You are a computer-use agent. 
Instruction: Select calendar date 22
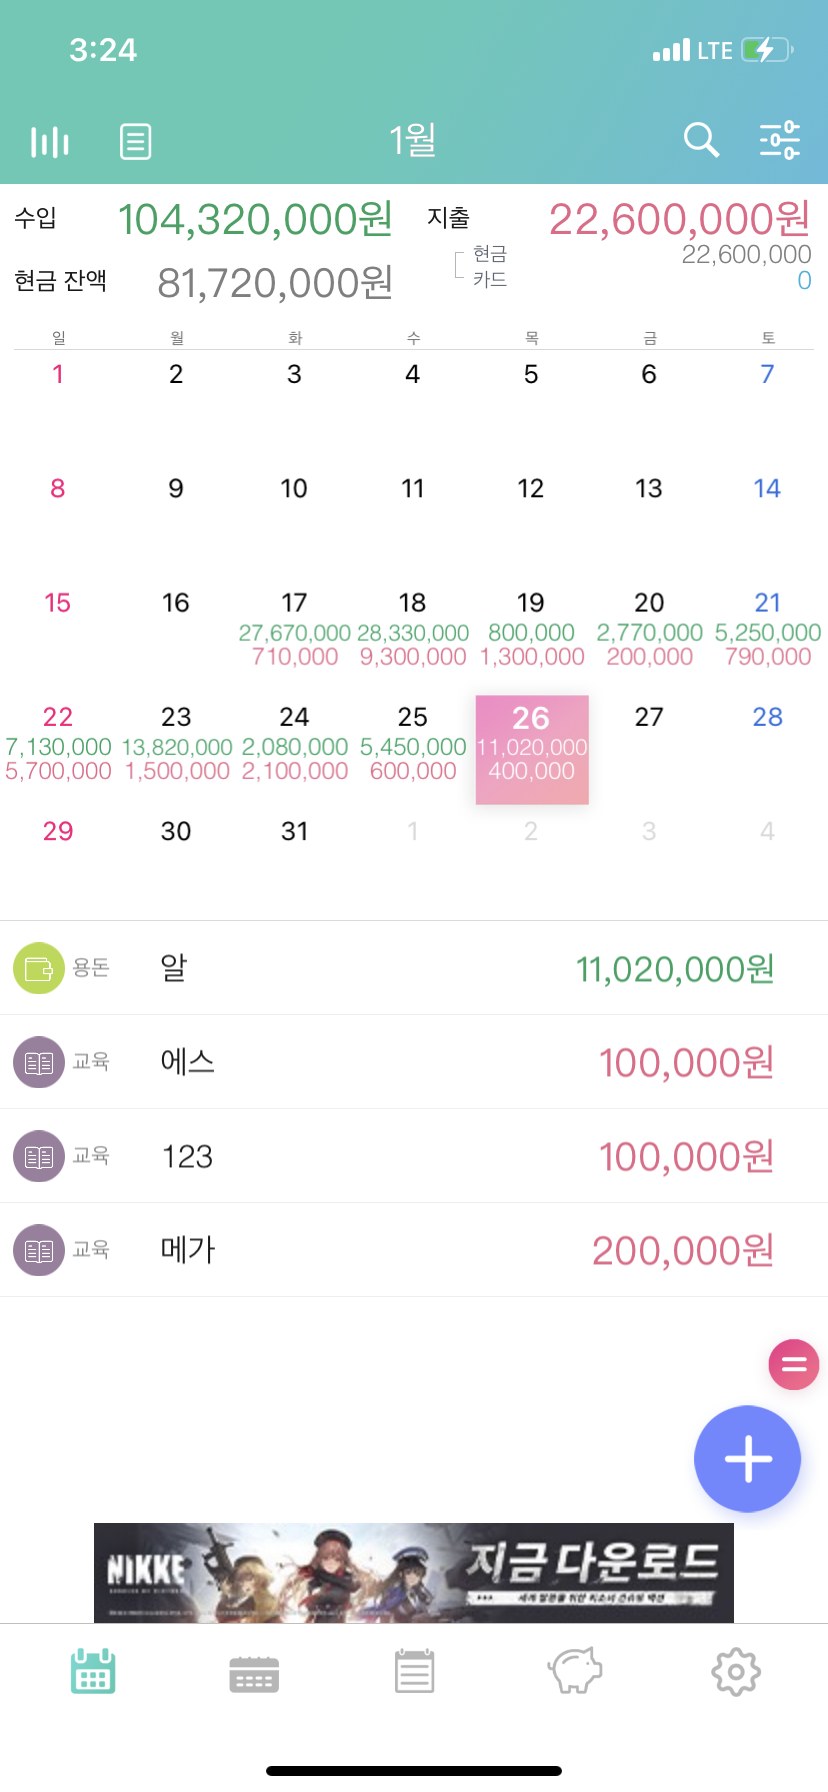(x=58, y=745)
